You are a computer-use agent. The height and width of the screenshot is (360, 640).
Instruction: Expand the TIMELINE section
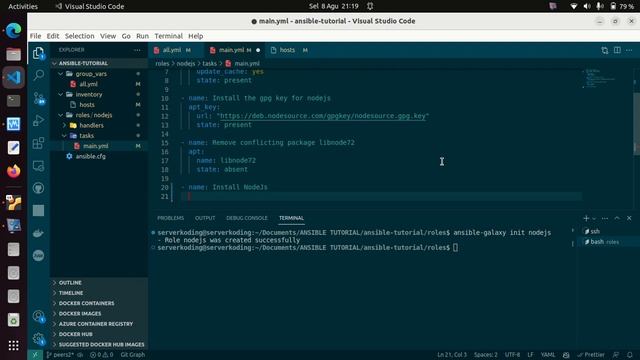point(99,293)
